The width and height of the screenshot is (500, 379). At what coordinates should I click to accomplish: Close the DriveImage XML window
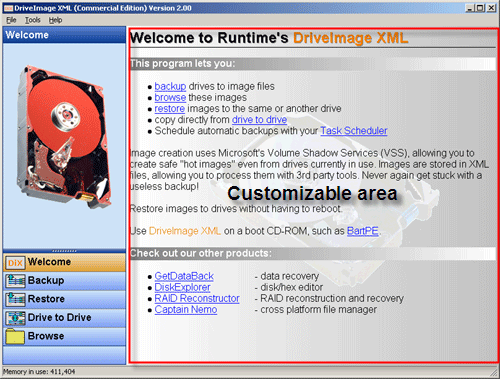[491, 8]
